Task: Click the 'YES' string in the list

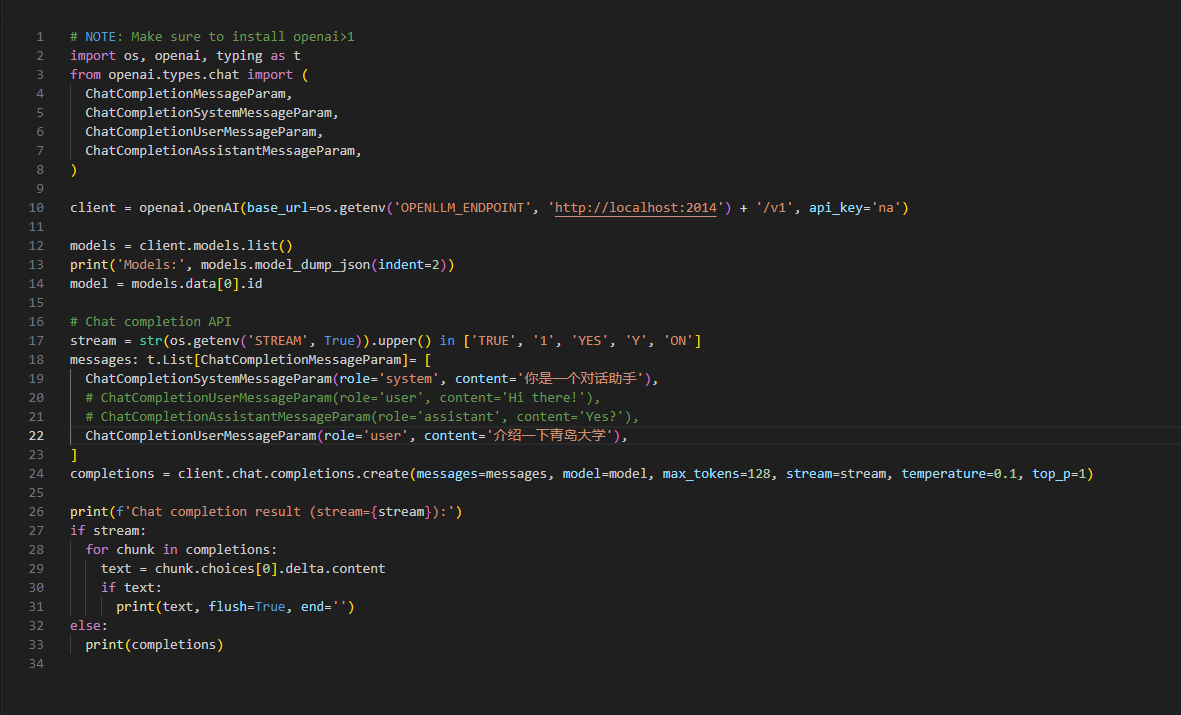Action: pos(590,341)
